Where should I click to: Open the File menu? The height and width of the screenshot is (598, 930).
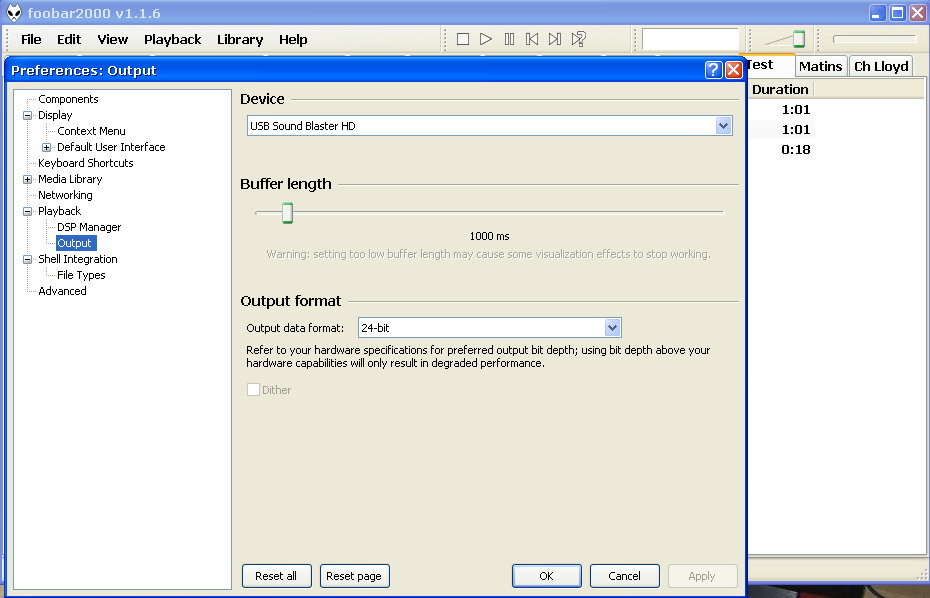(31, 40)
